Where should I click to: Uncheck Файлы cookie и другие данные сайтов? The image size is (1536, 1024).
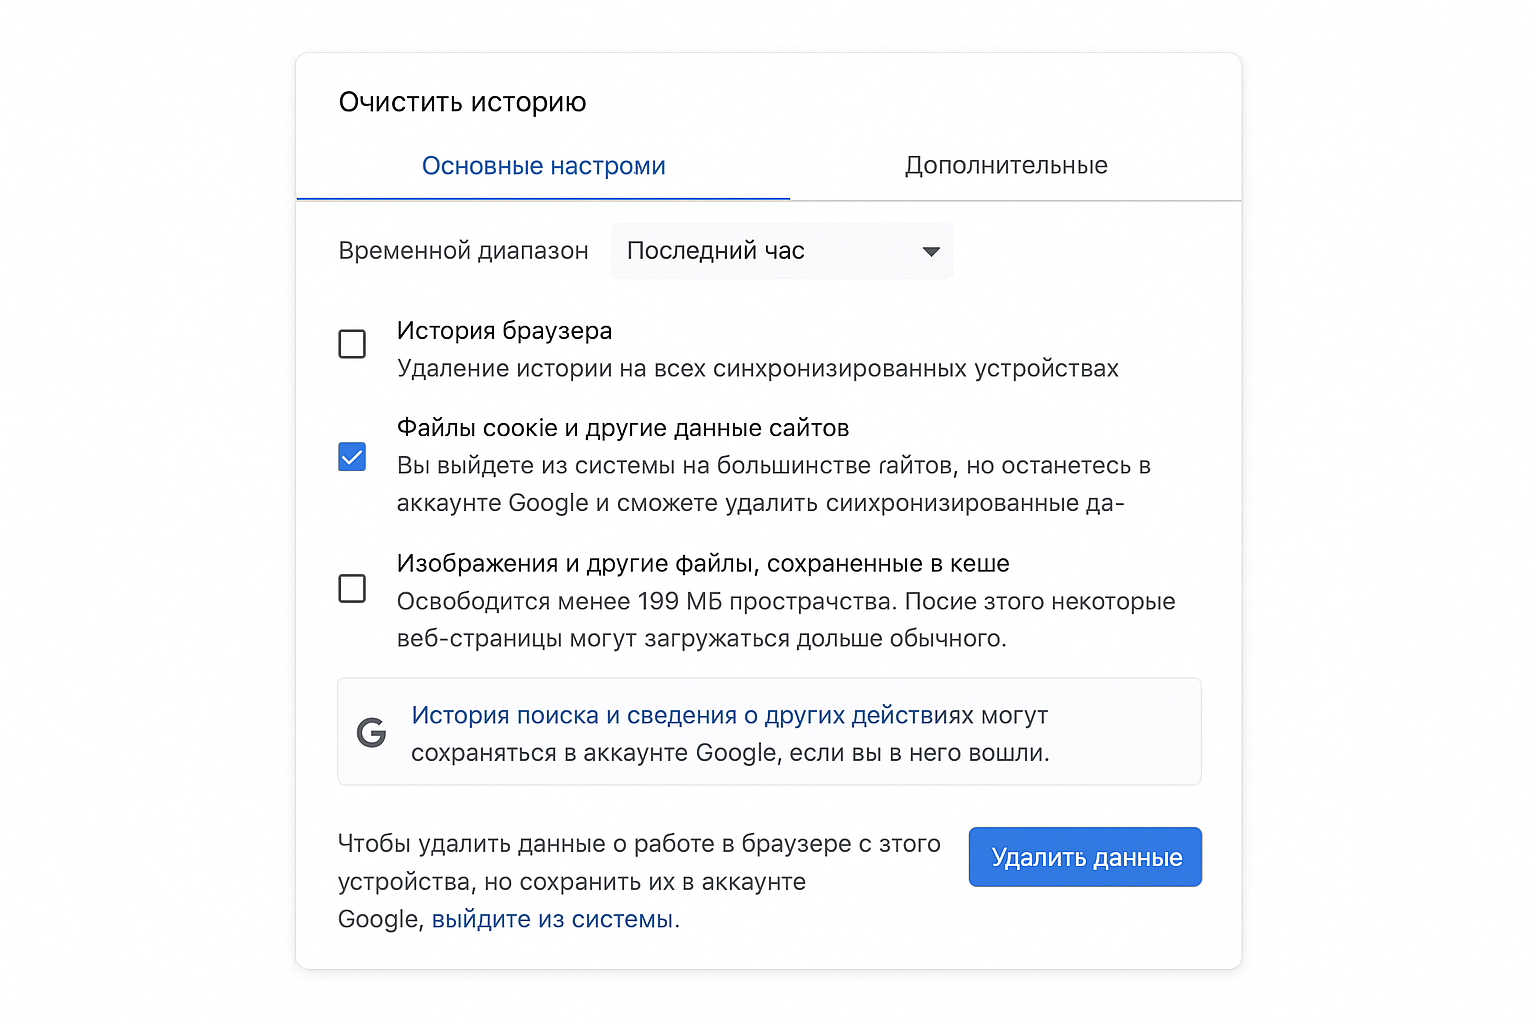(352, 456)
